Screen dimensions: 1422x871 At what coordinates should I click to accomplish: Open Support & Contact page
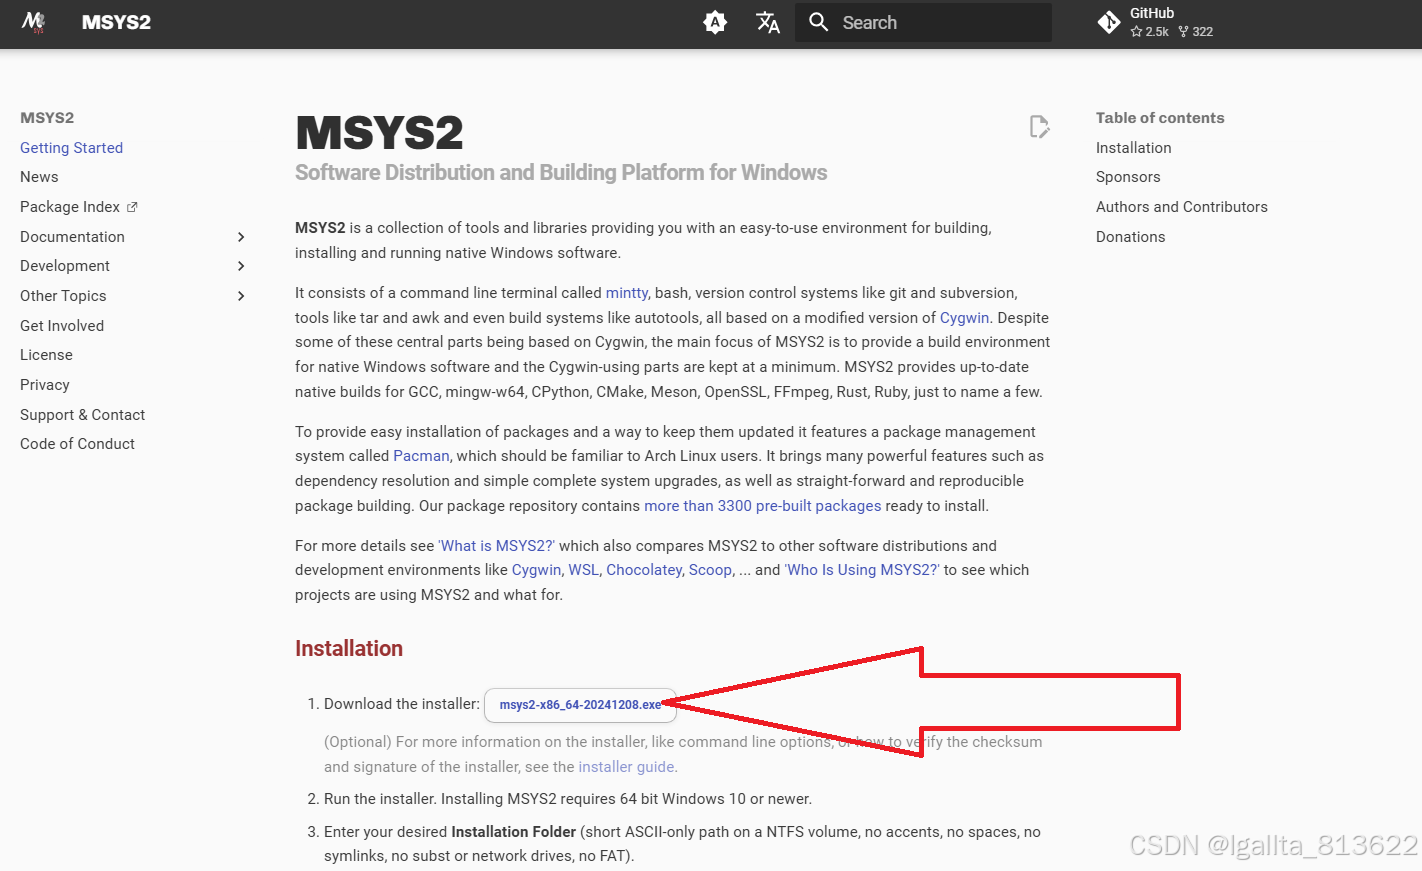click(82, 415)
